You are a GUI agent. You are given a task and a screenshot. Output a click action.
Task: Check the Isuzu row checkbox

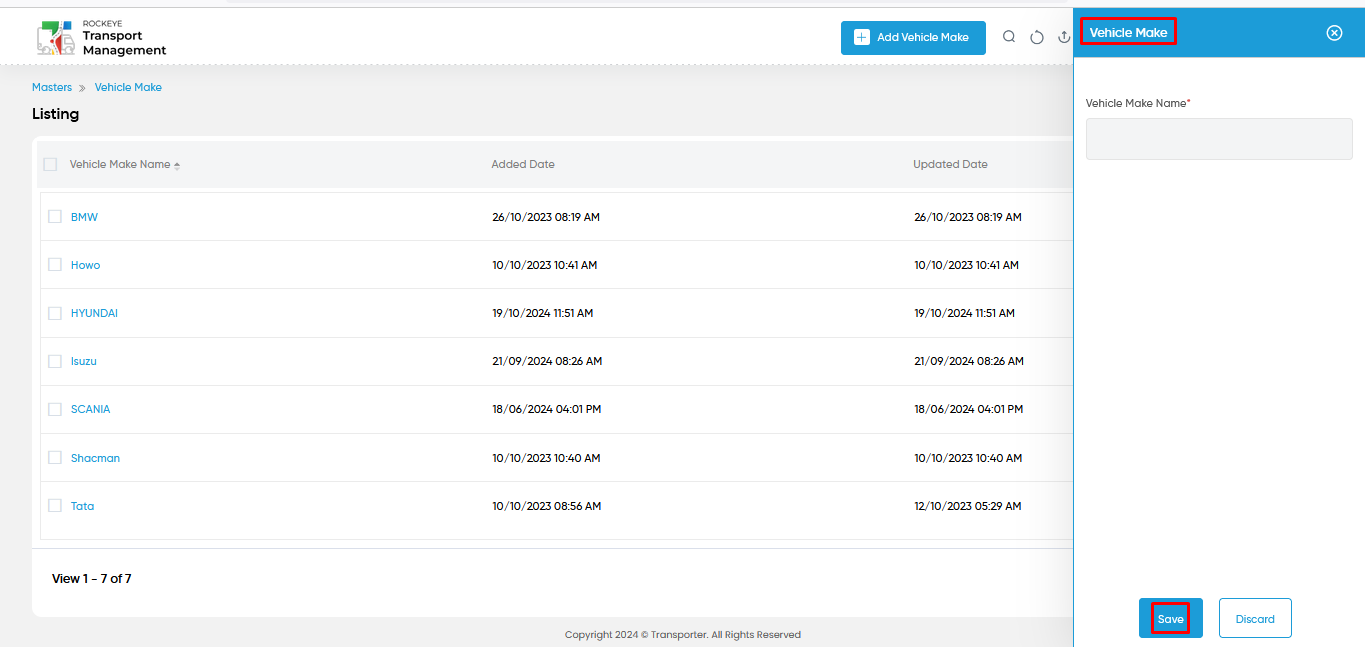pos(55,361)
